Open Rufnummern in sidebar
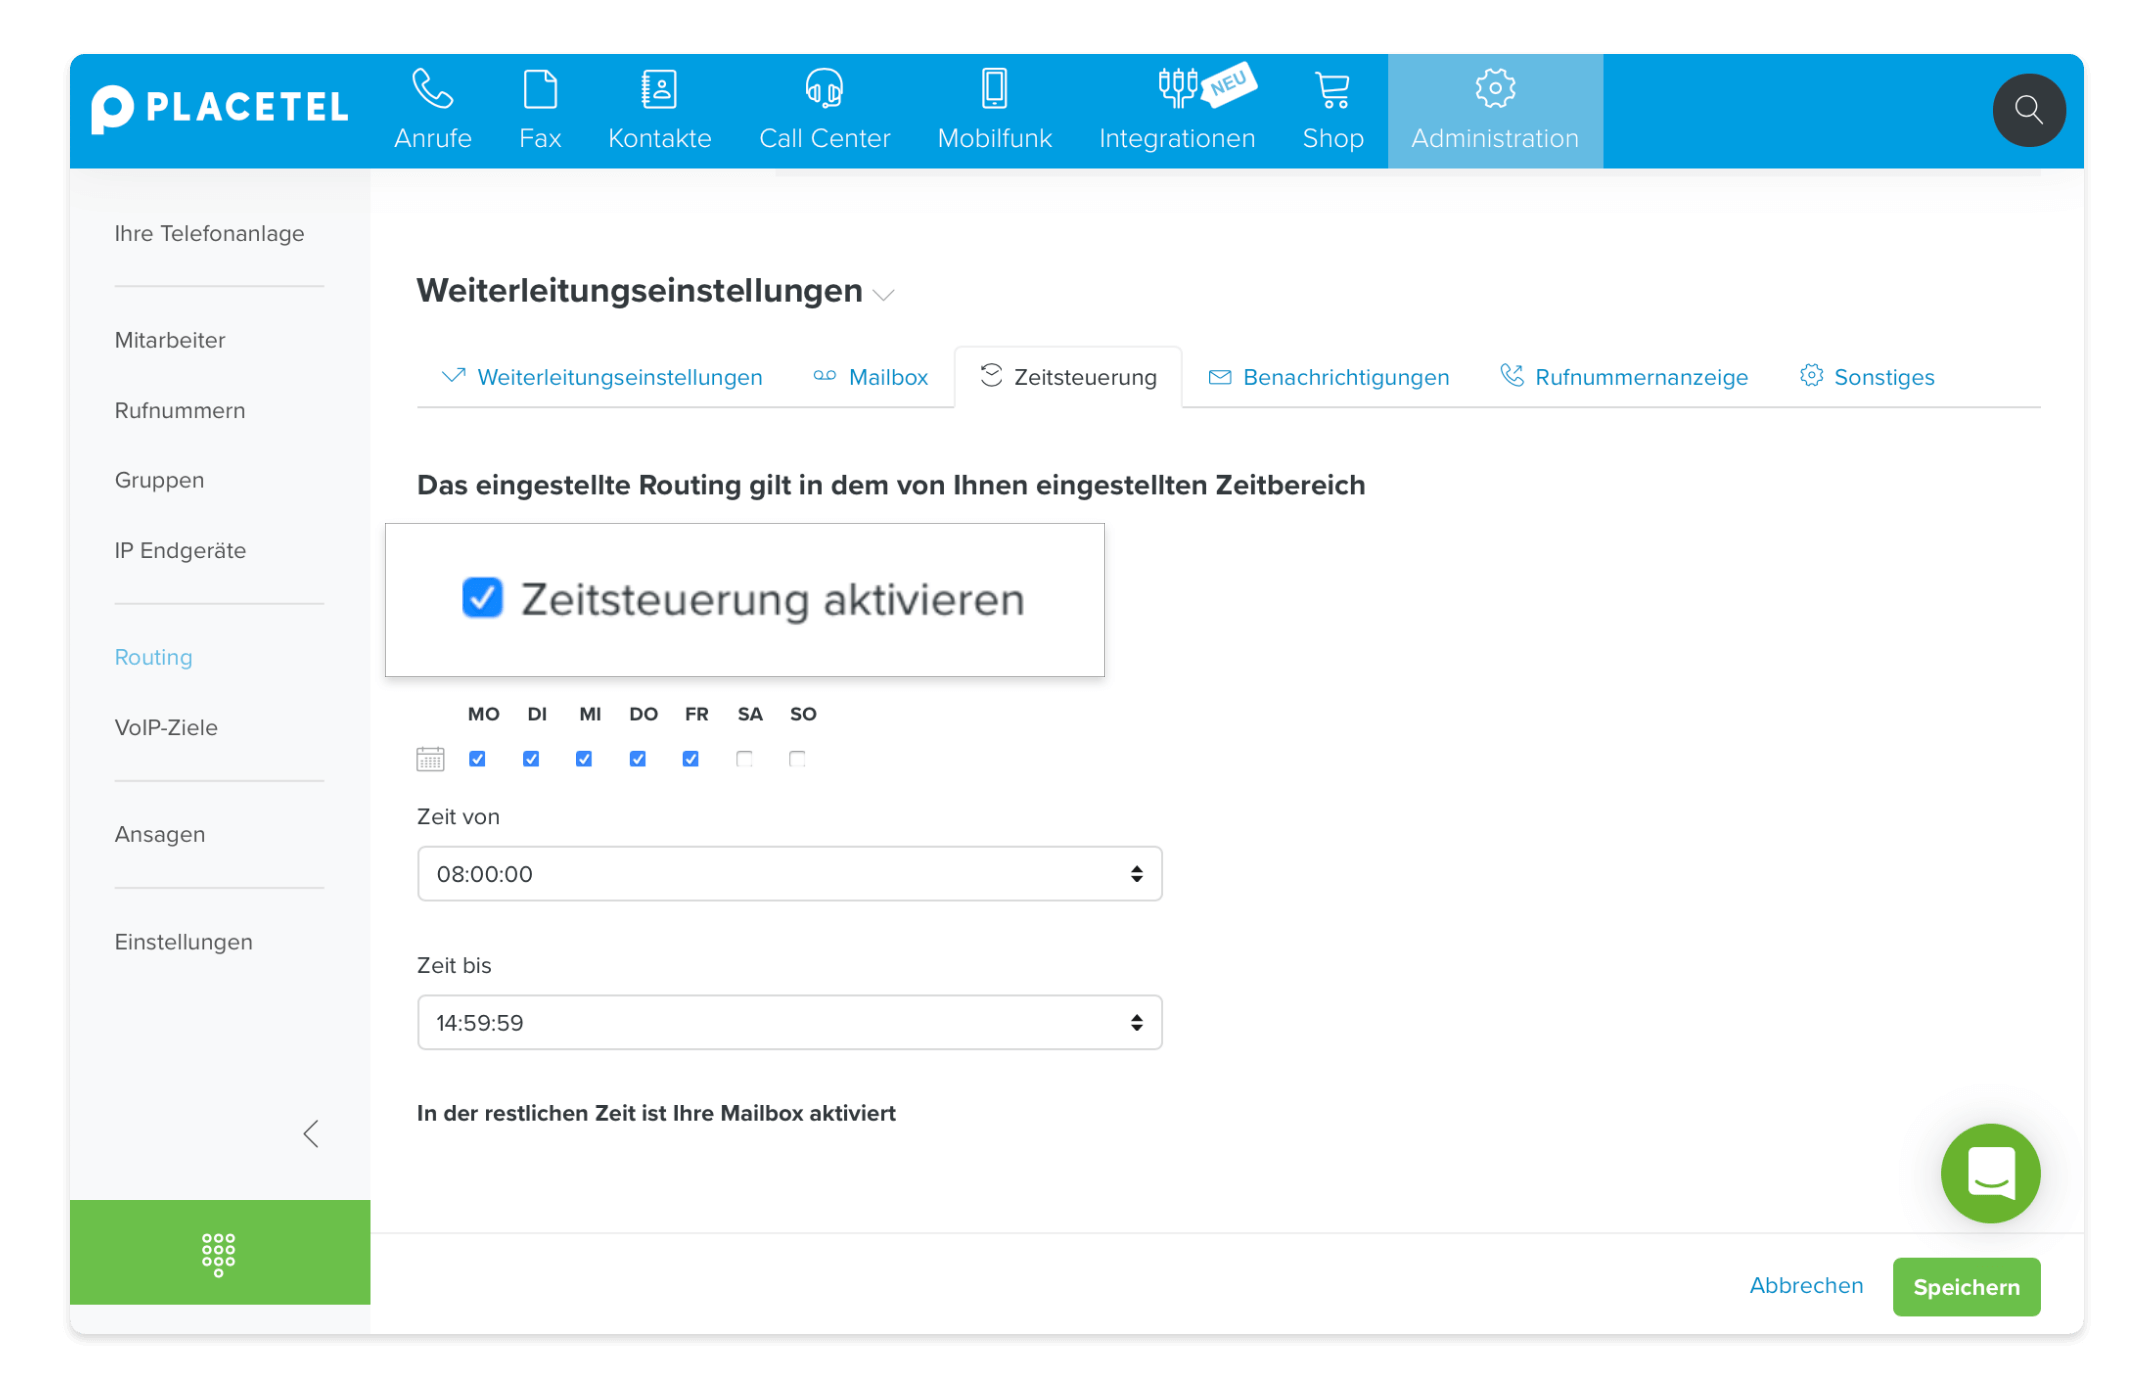 (180, 410)
